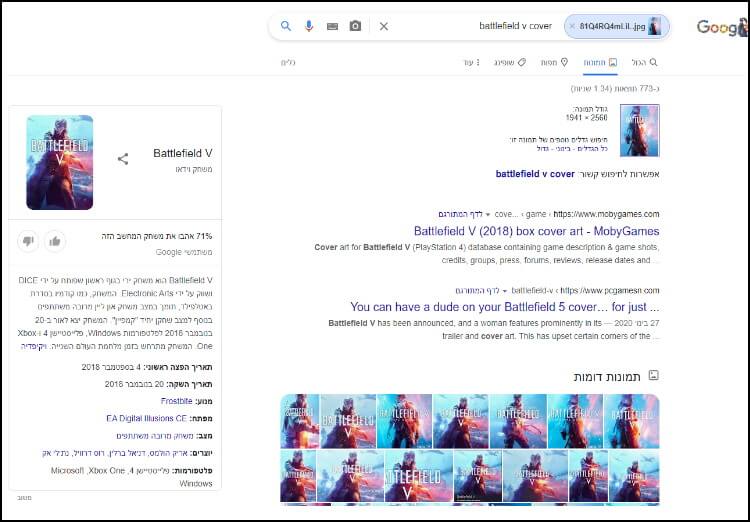Open the on-screen keyboard icon in search bar
The width and height of the screenshot is (750, 522).
point(332,26)
